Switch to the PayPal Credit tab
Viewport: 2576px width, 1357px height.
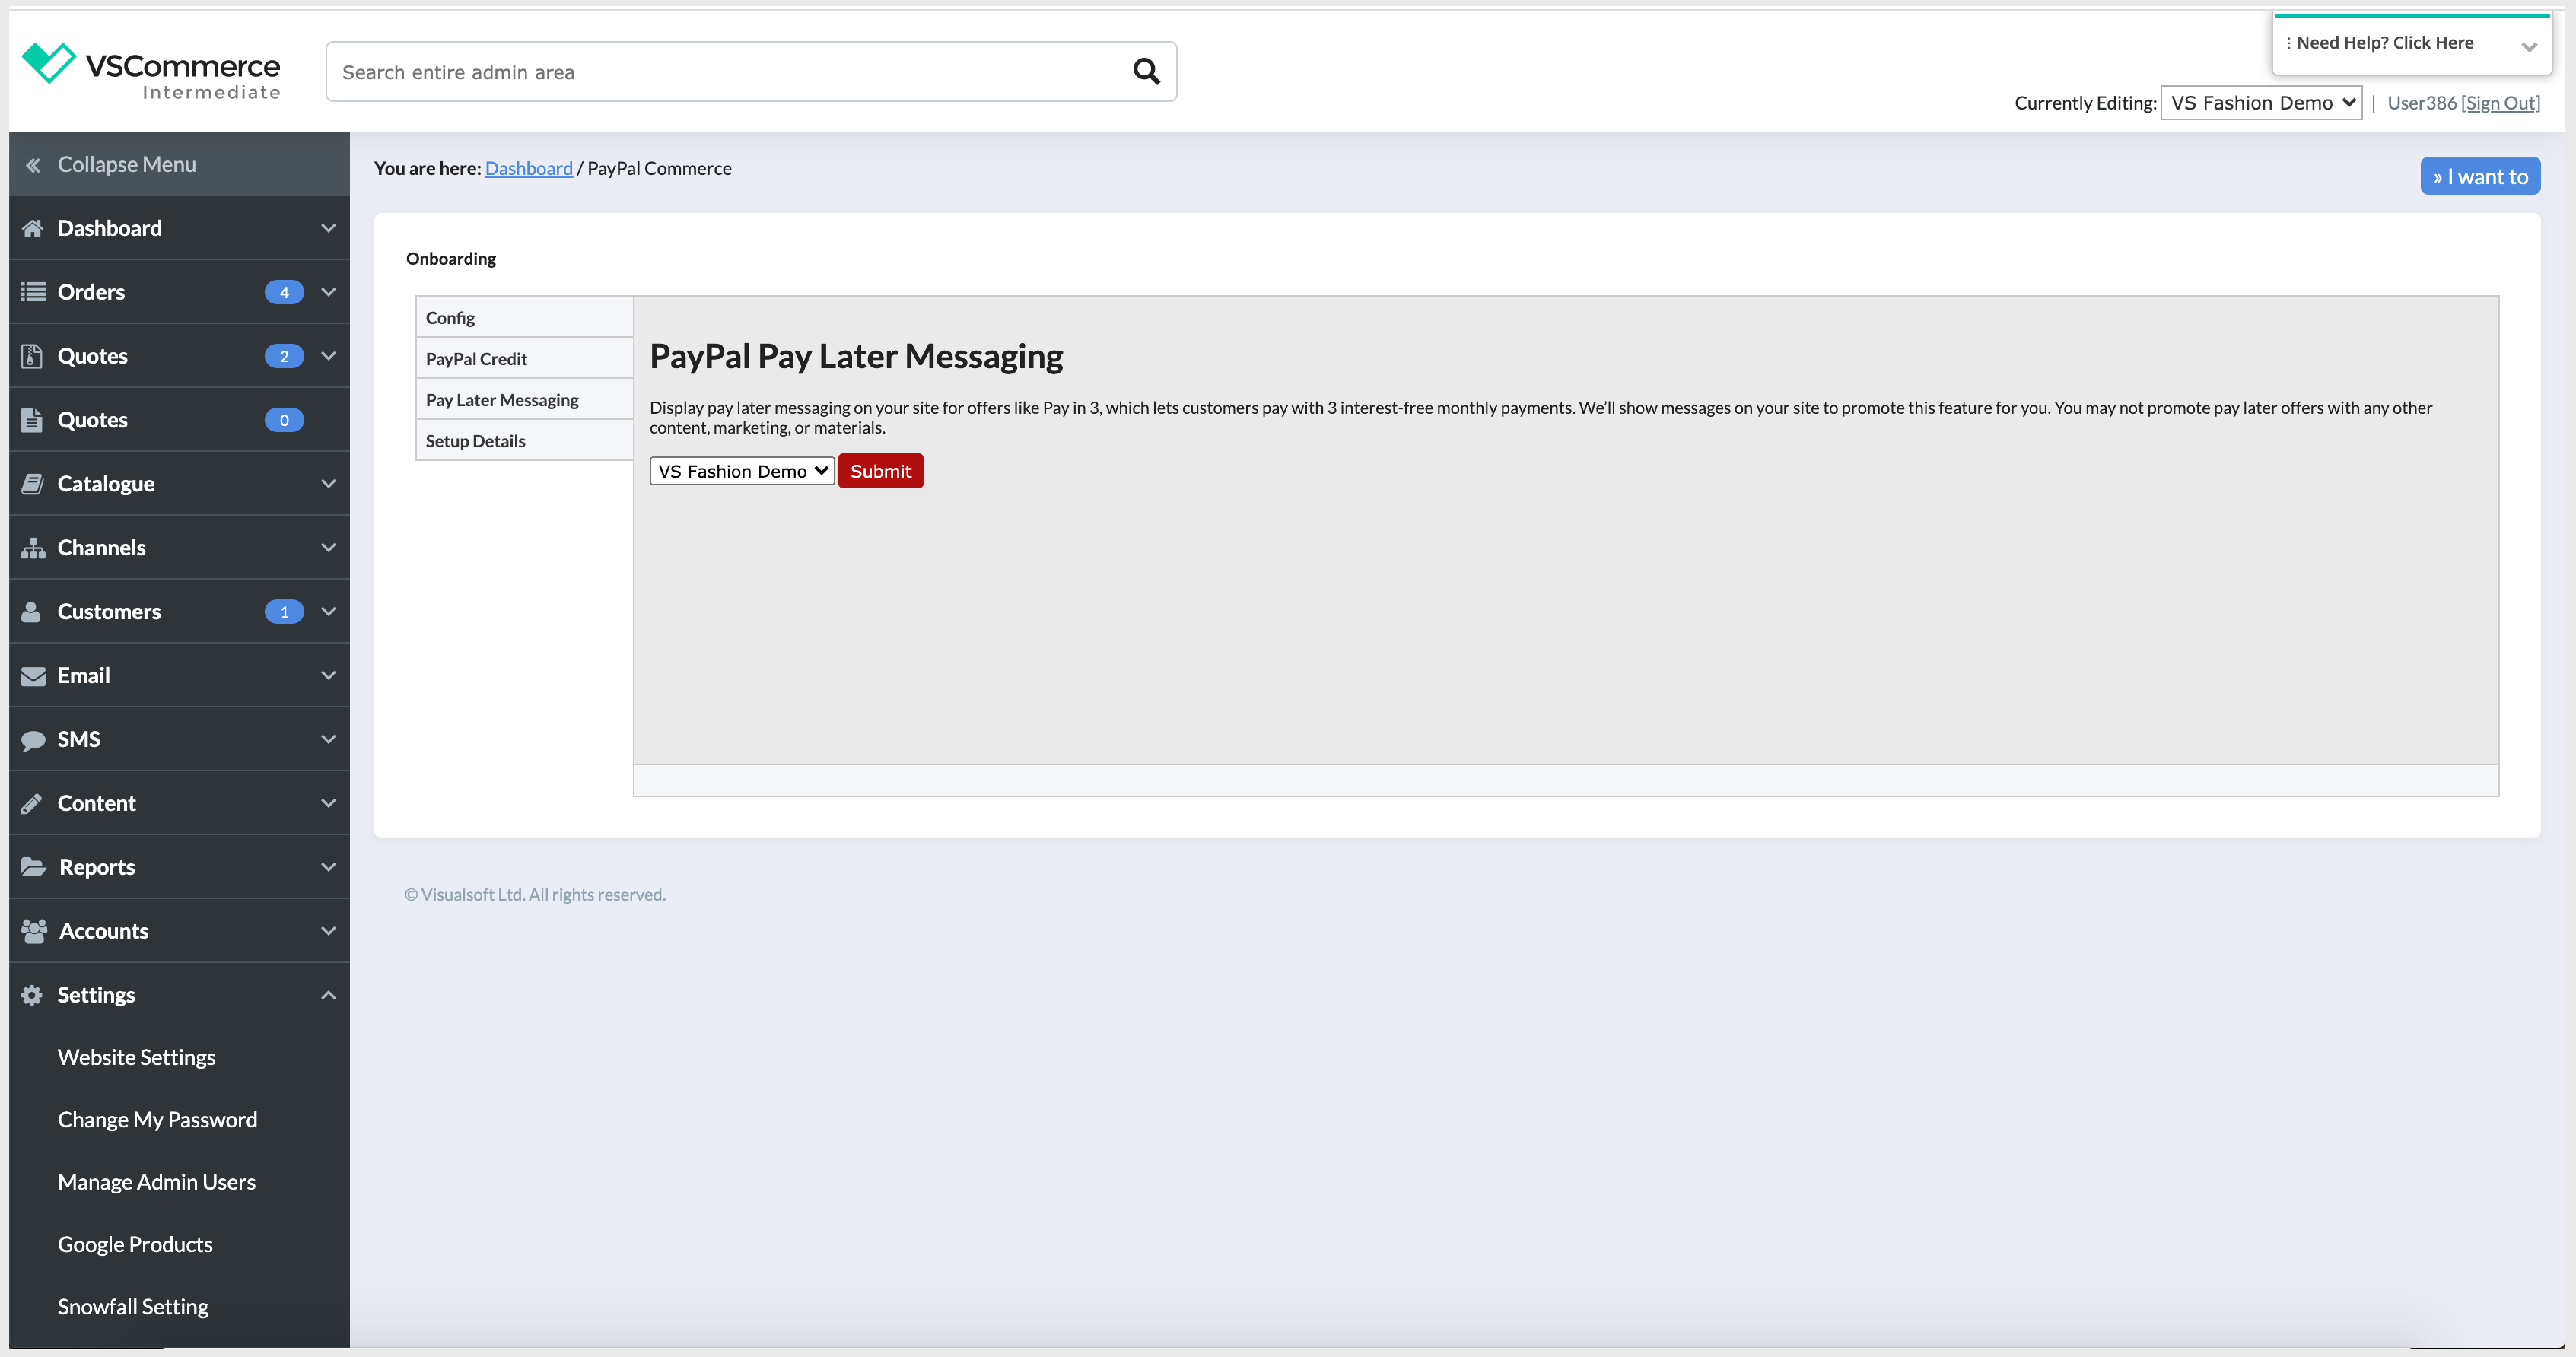tap(476, 358)
